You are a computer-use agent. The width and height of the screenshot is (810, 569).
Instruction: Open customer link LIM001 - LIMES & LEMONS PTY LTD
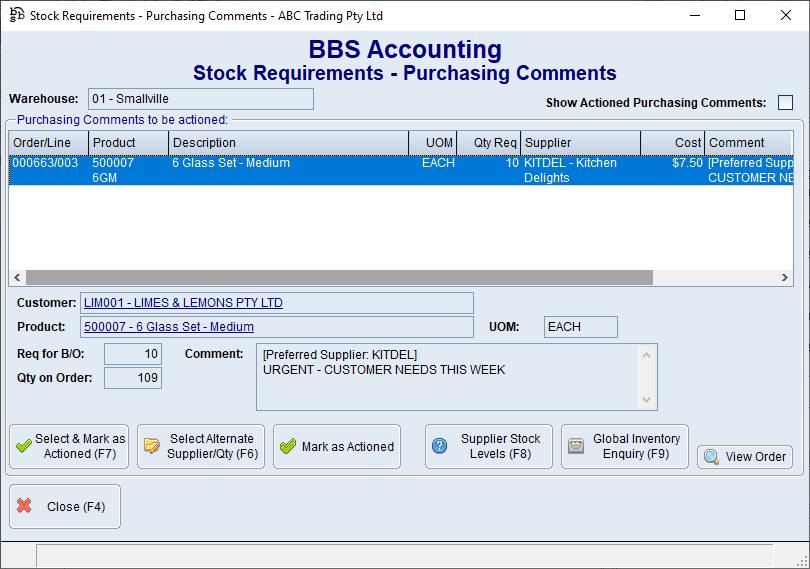pyautogui.click(x=183, y=303)
